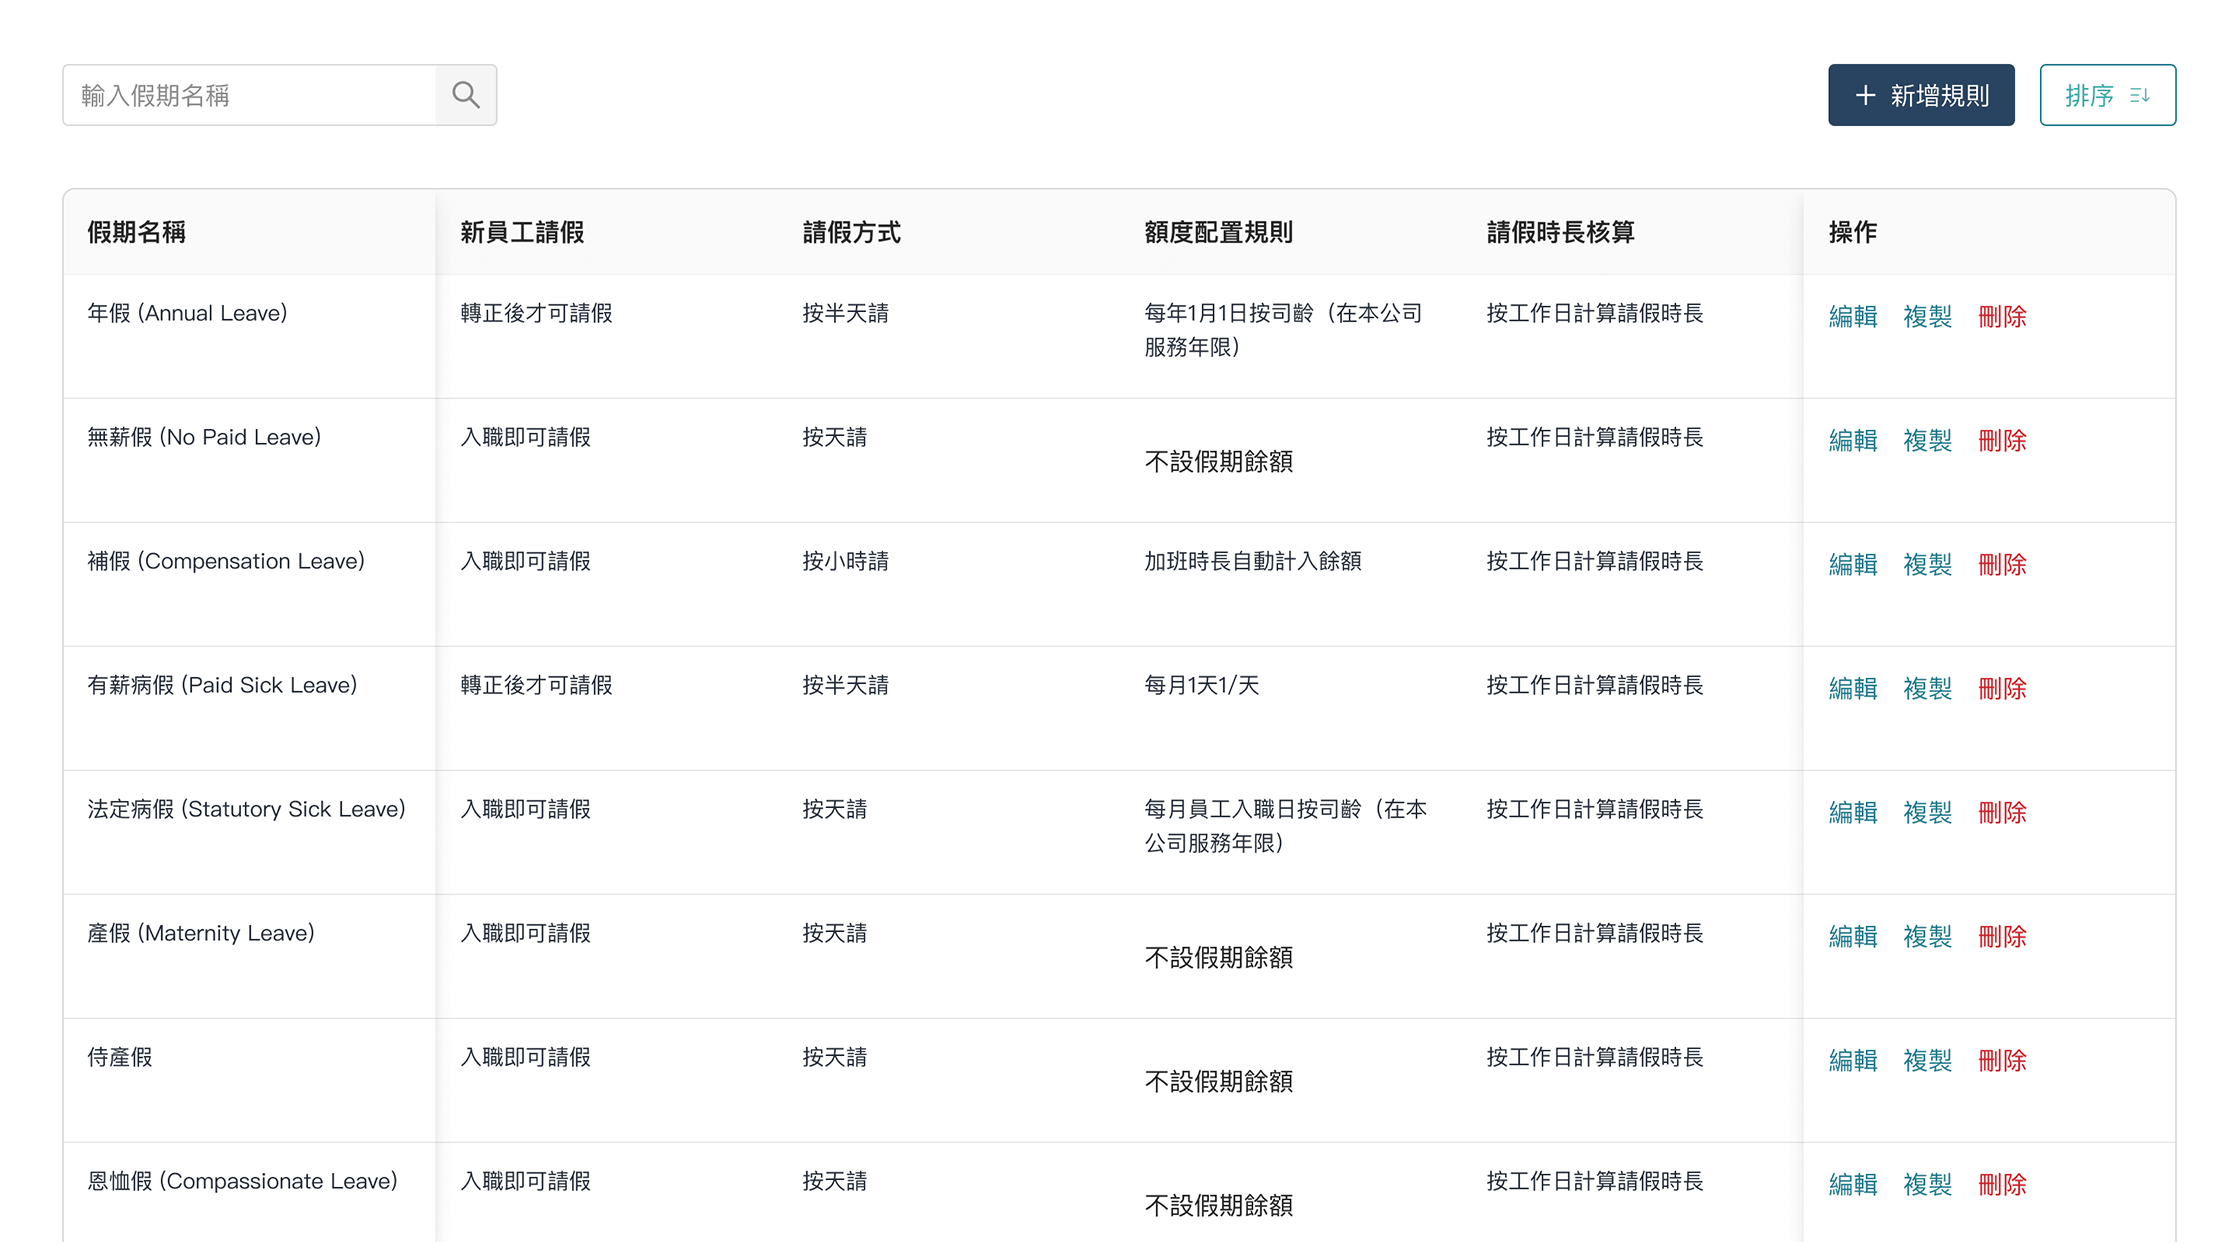Delete the 恩恤假 (Compassionate Leave) rule

(2002, 1184)
